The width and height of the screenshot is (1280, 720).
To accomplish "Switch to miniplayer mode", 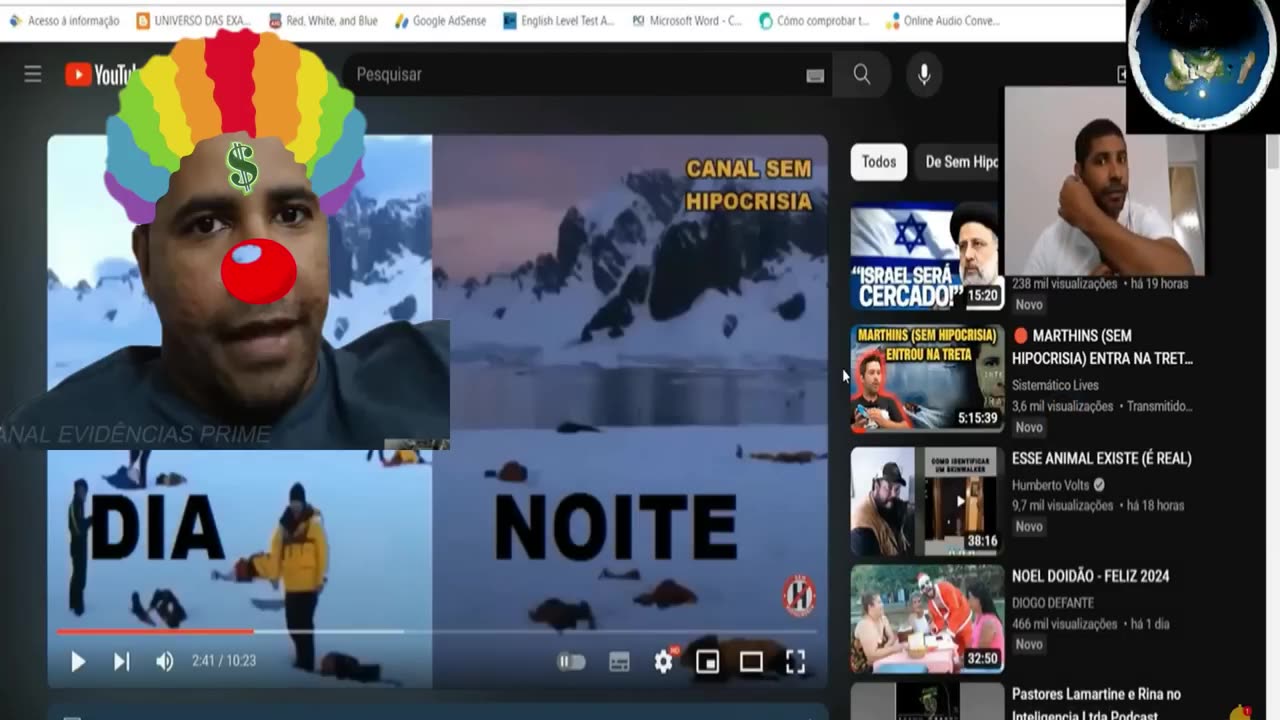I will point(707,661).
